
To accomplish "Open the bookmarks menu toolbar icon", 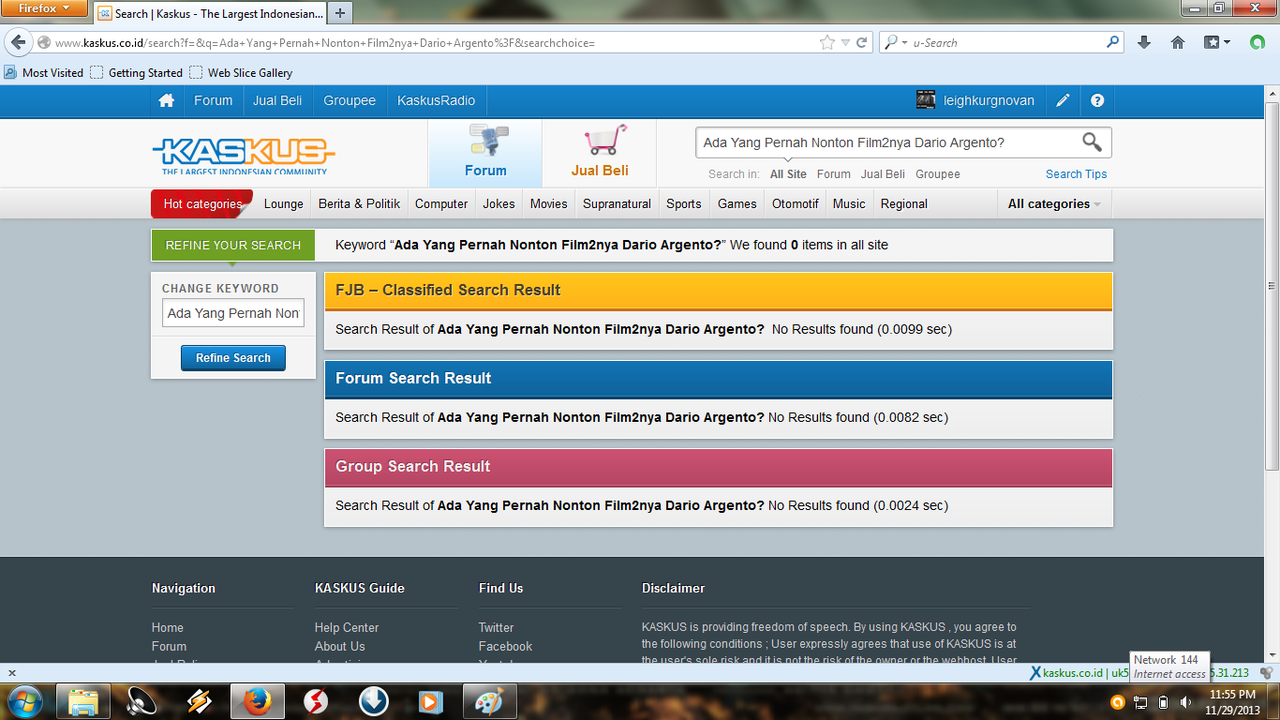I will pos(1216,43).
